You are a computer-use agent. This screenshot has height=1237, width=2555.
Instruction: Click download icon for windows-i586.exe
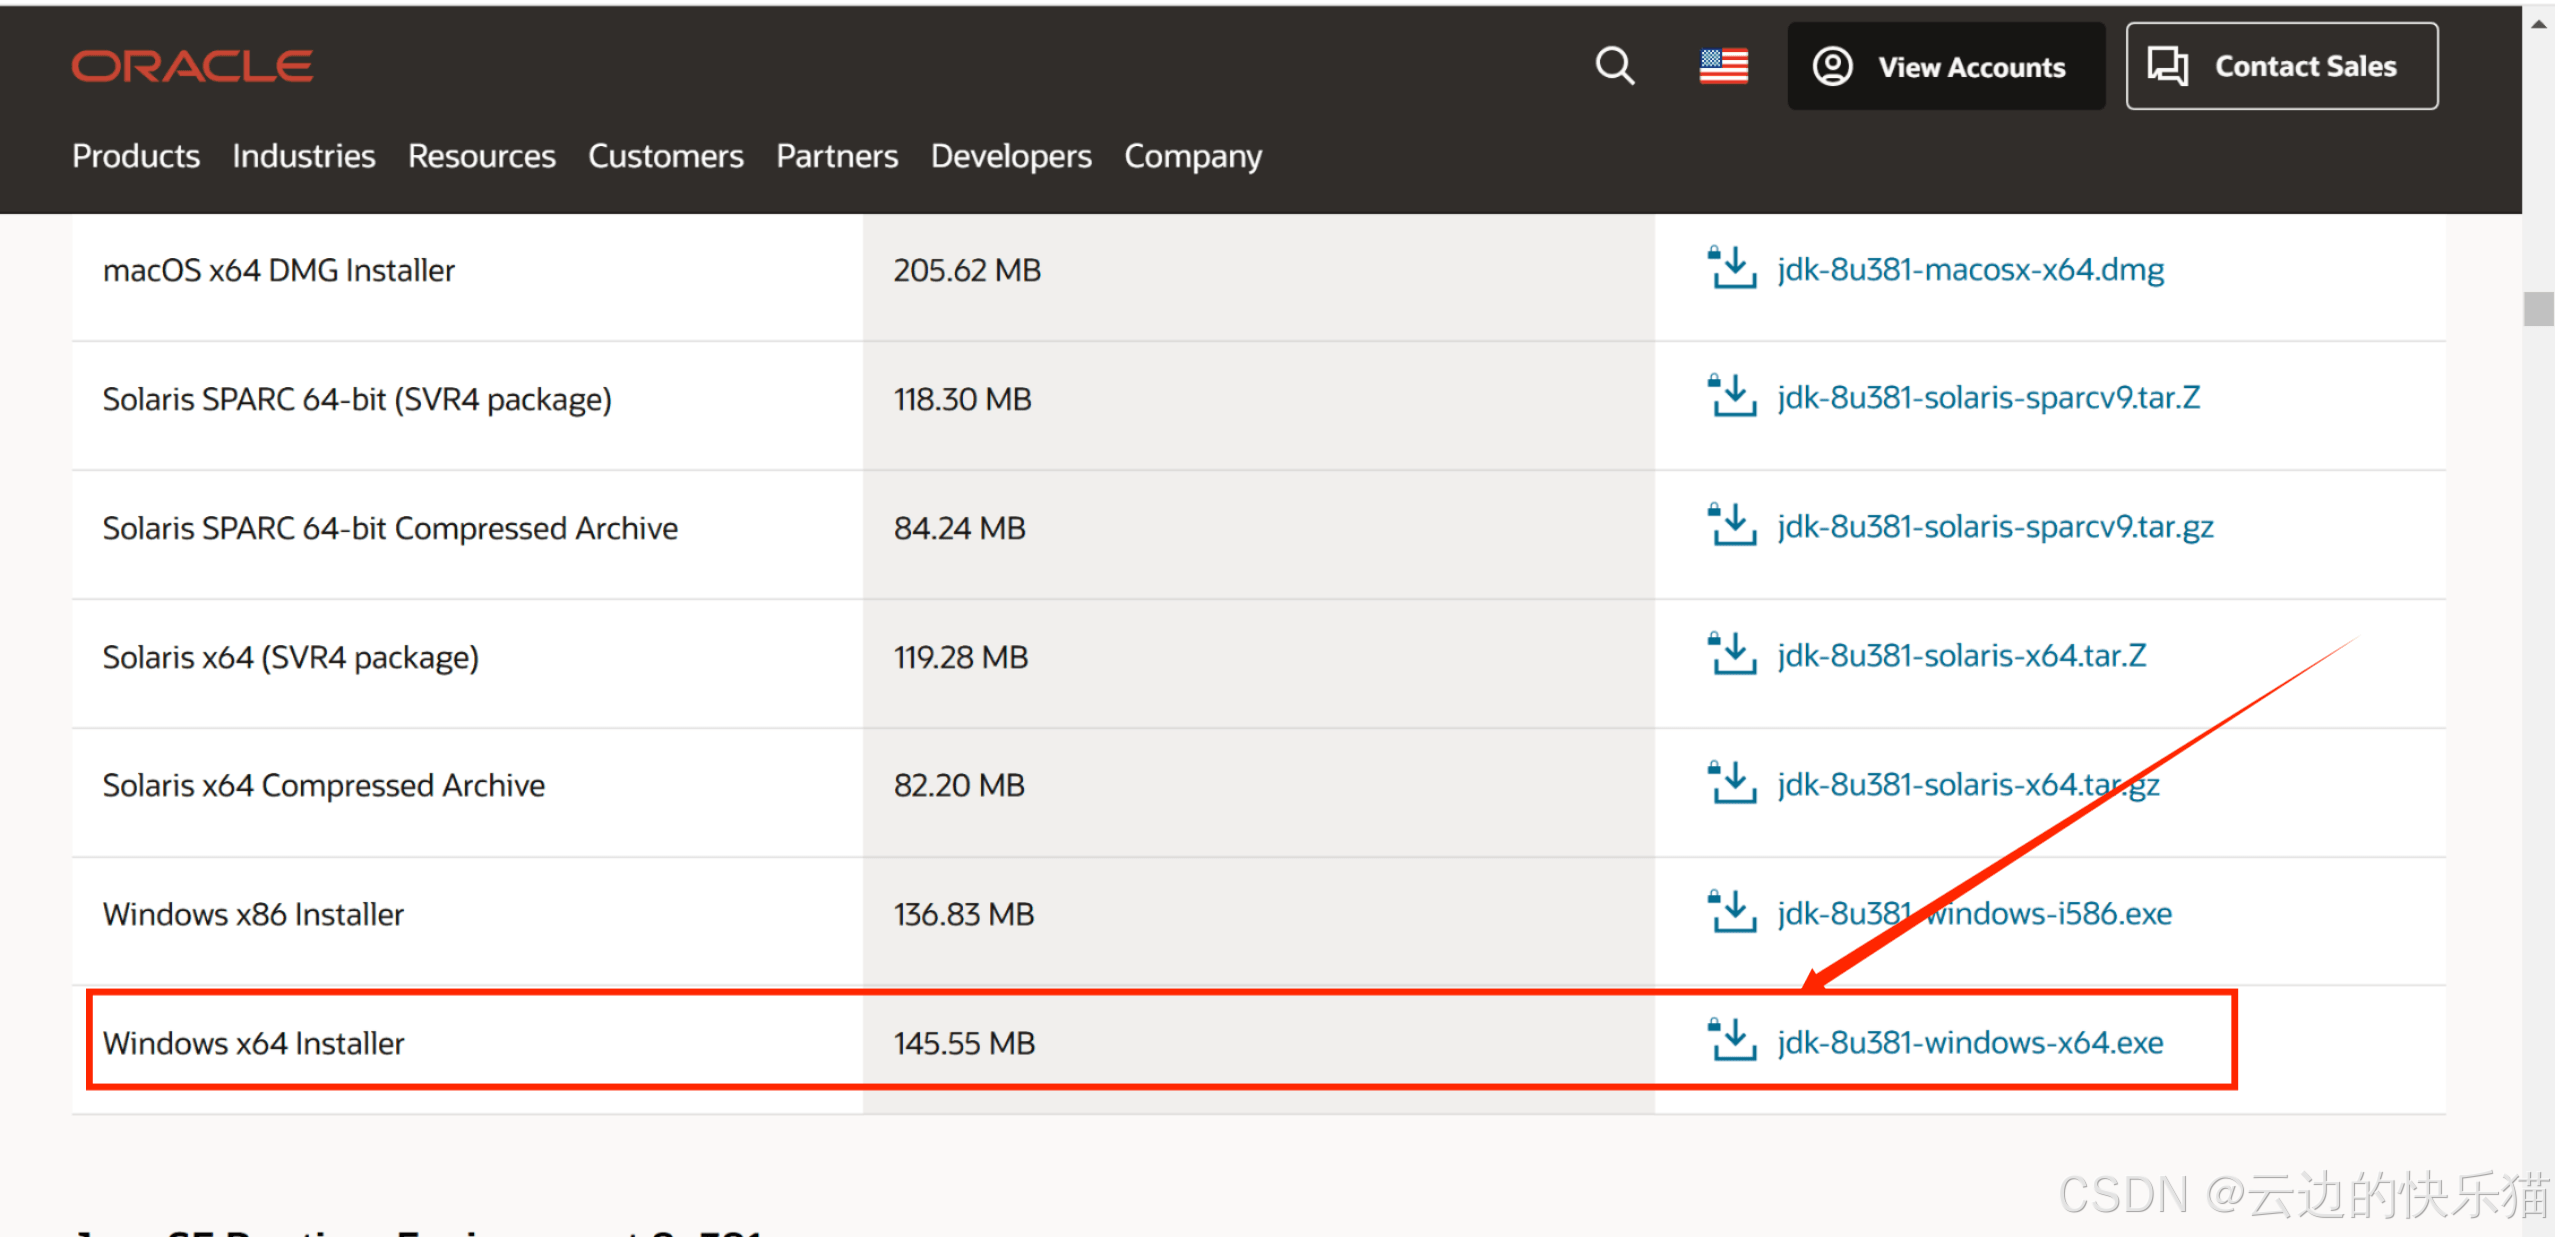pyautogui.click(x=1731, y=912)
